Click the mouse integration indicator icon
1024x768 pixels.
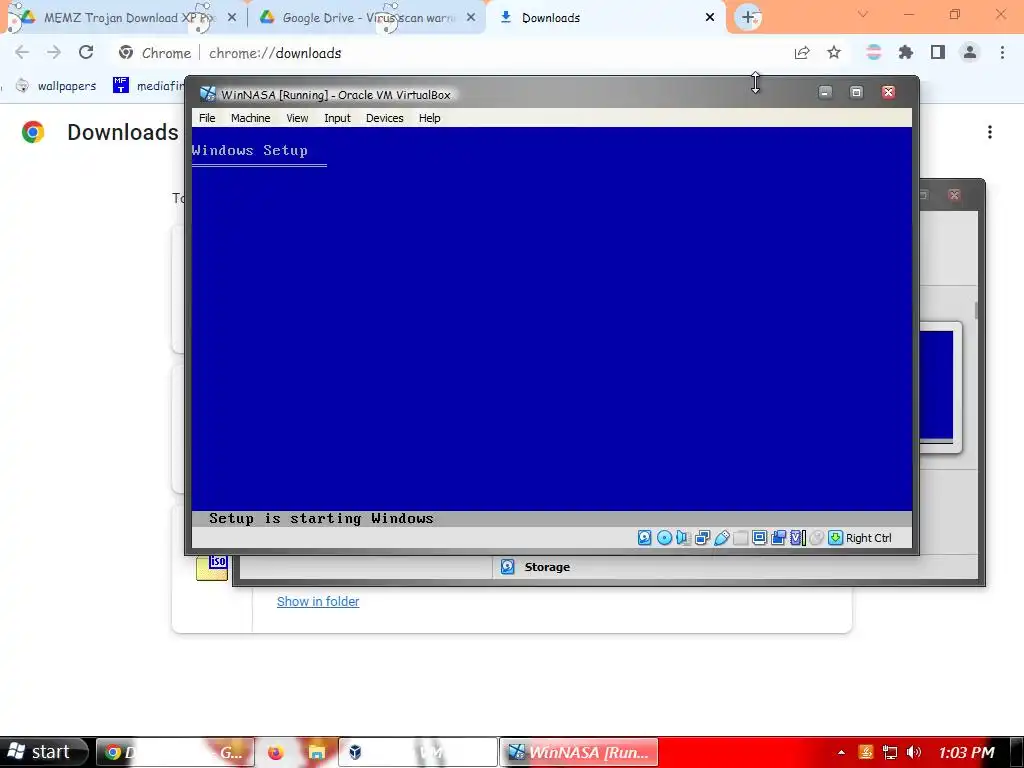click(816, 537)
